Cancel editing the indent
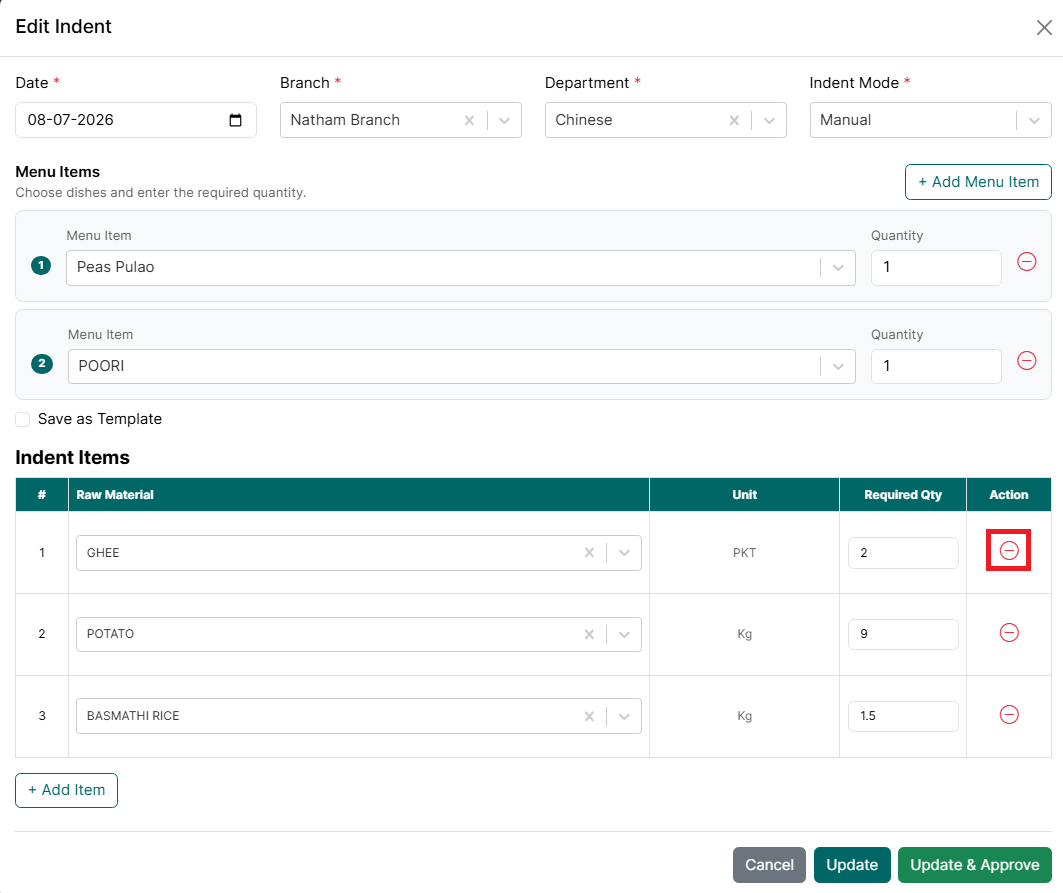1063x893 pixels. pos(769,865)
